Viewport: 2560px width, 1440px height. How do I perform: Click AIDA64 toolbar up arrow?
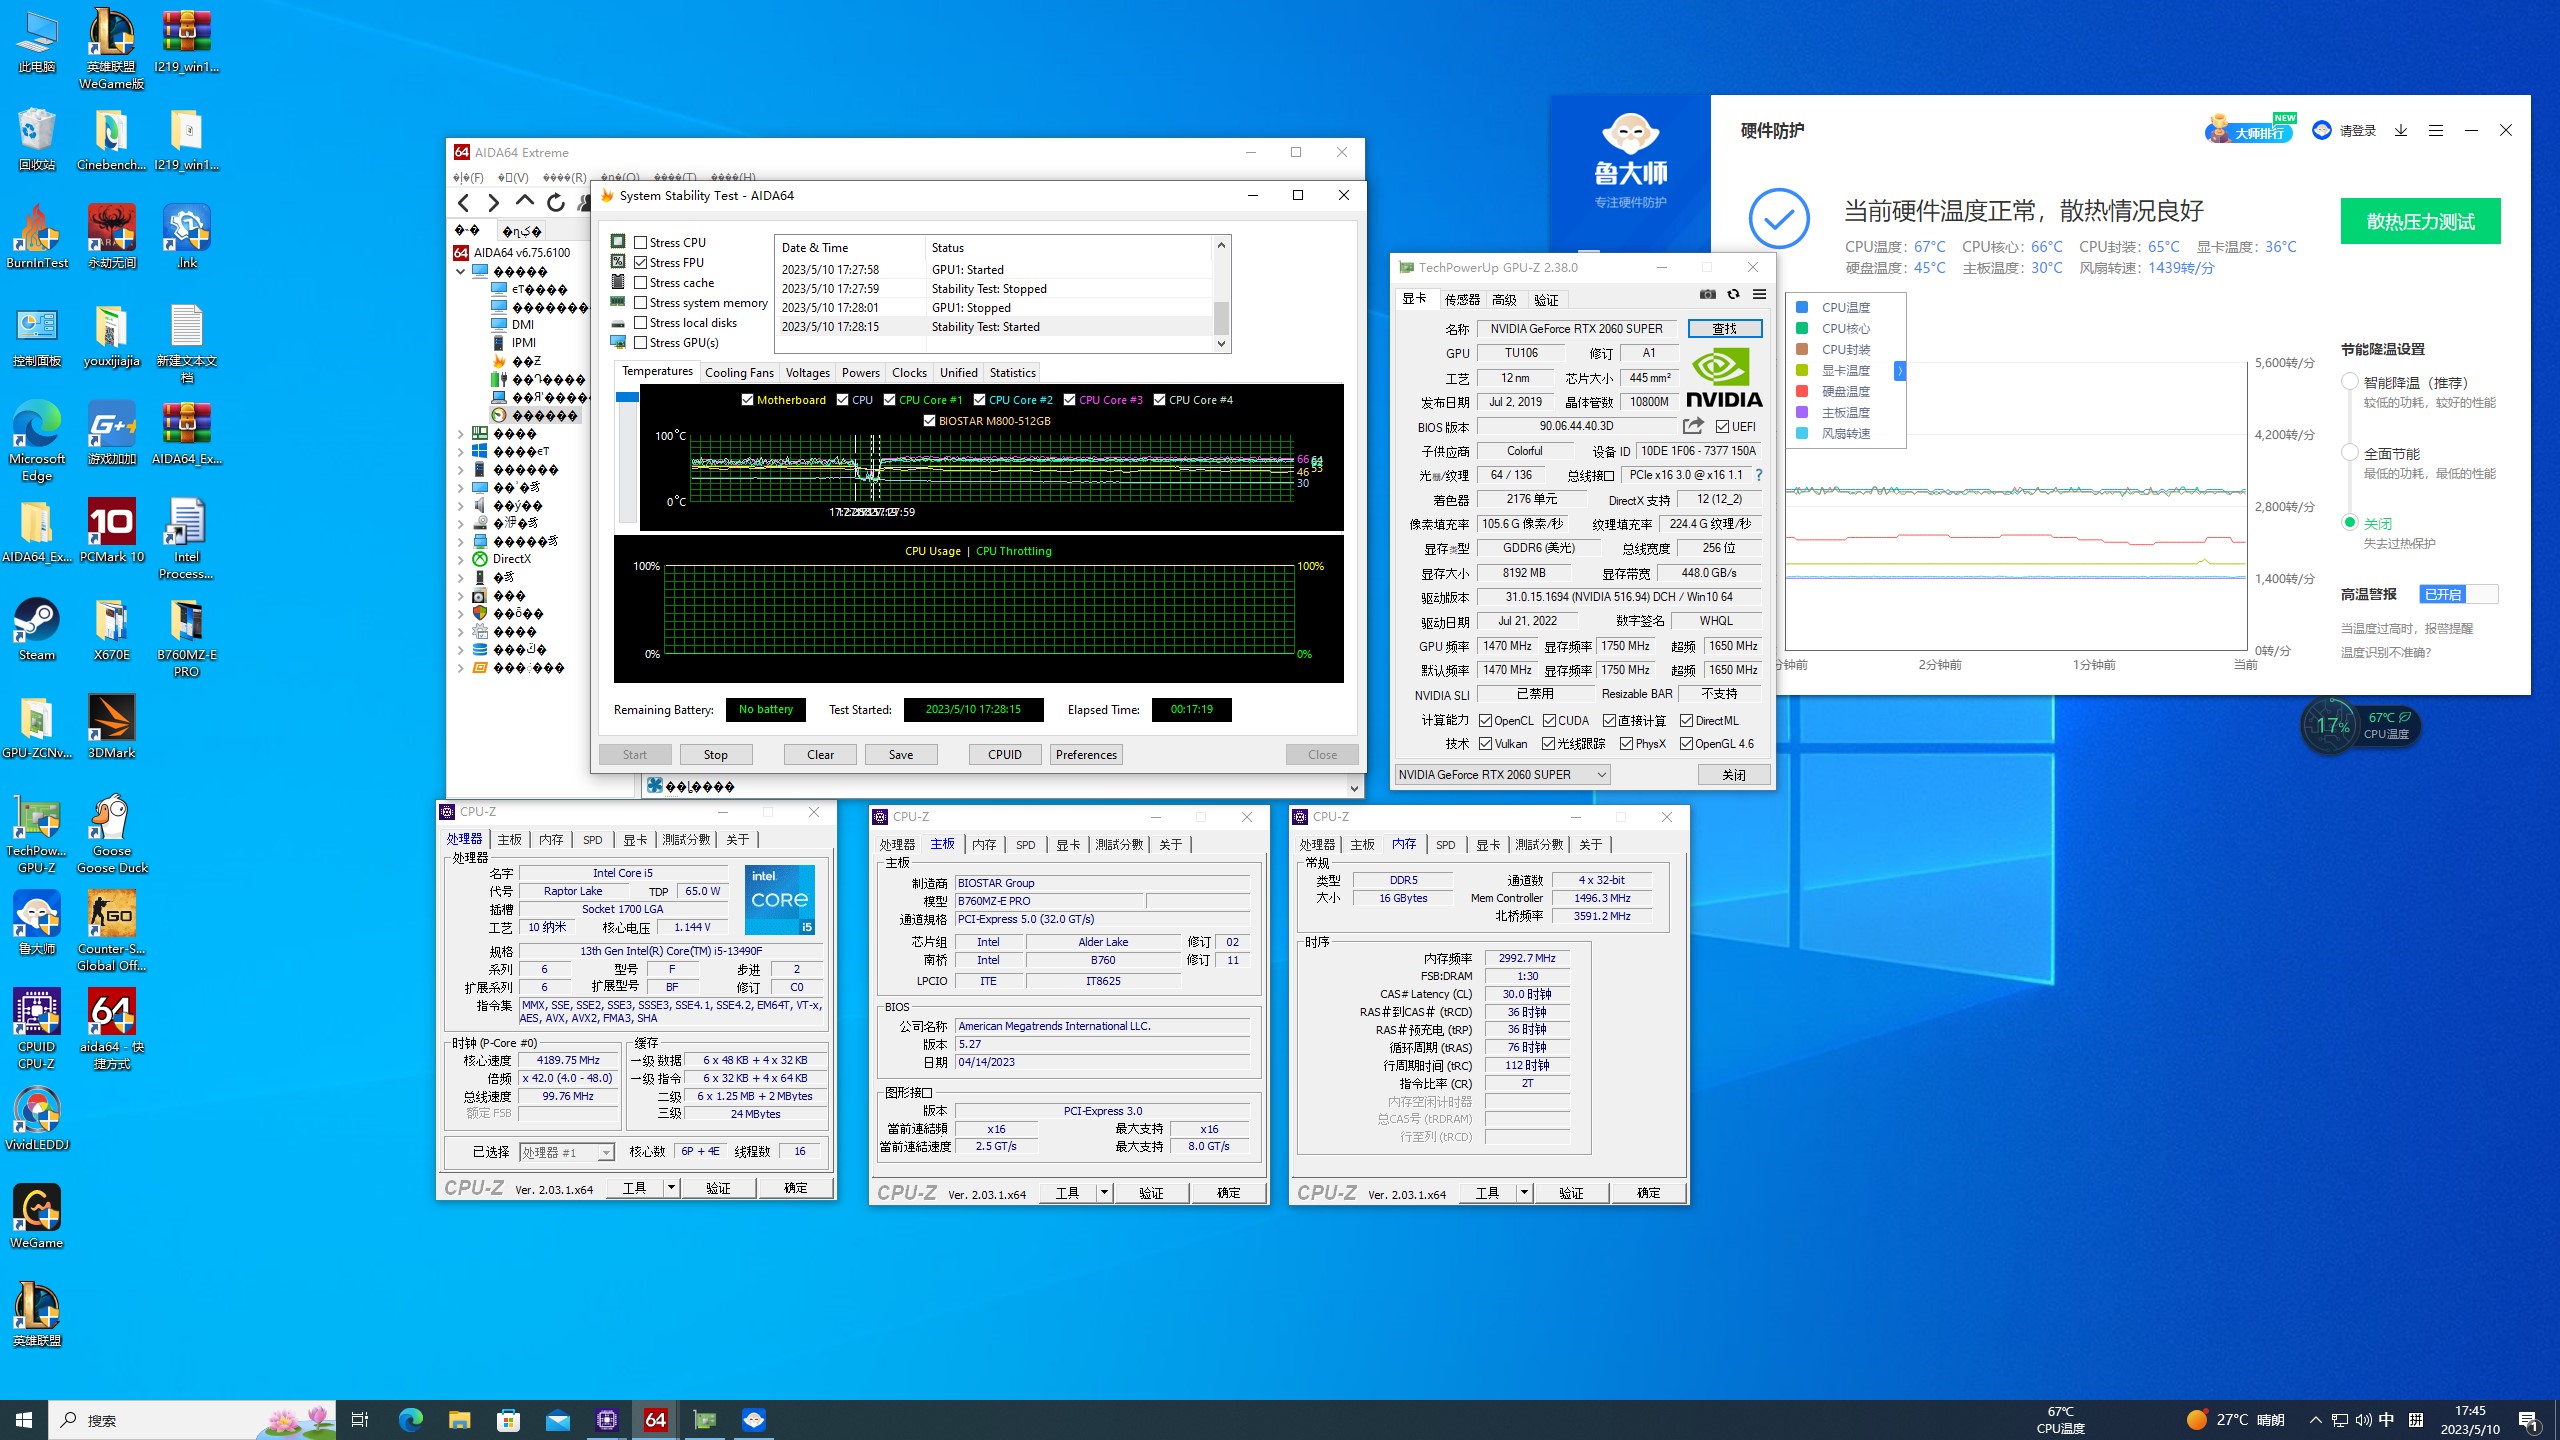[x=524, y=201]
